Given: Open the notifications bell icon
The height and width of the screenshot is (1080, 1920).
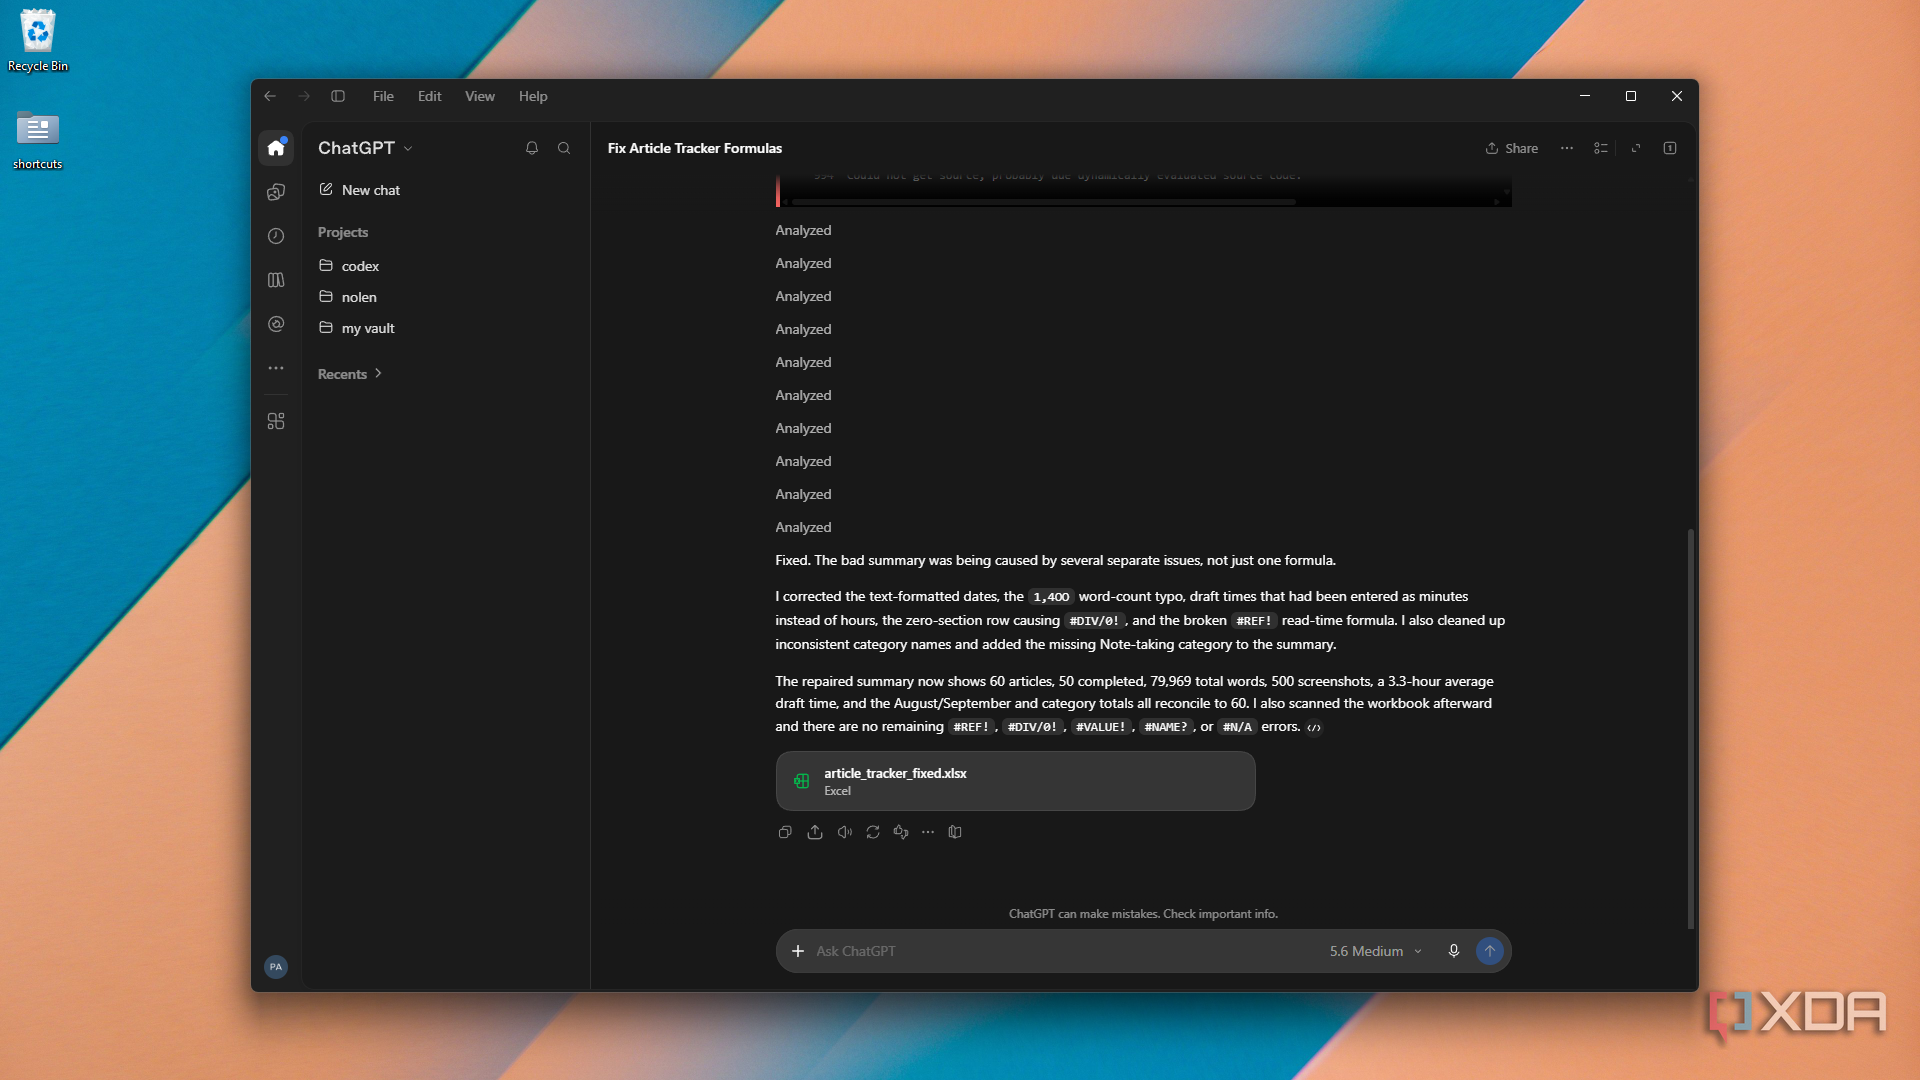Looking at the screenshot, I should pyautogui.click(x=532, y=148).
